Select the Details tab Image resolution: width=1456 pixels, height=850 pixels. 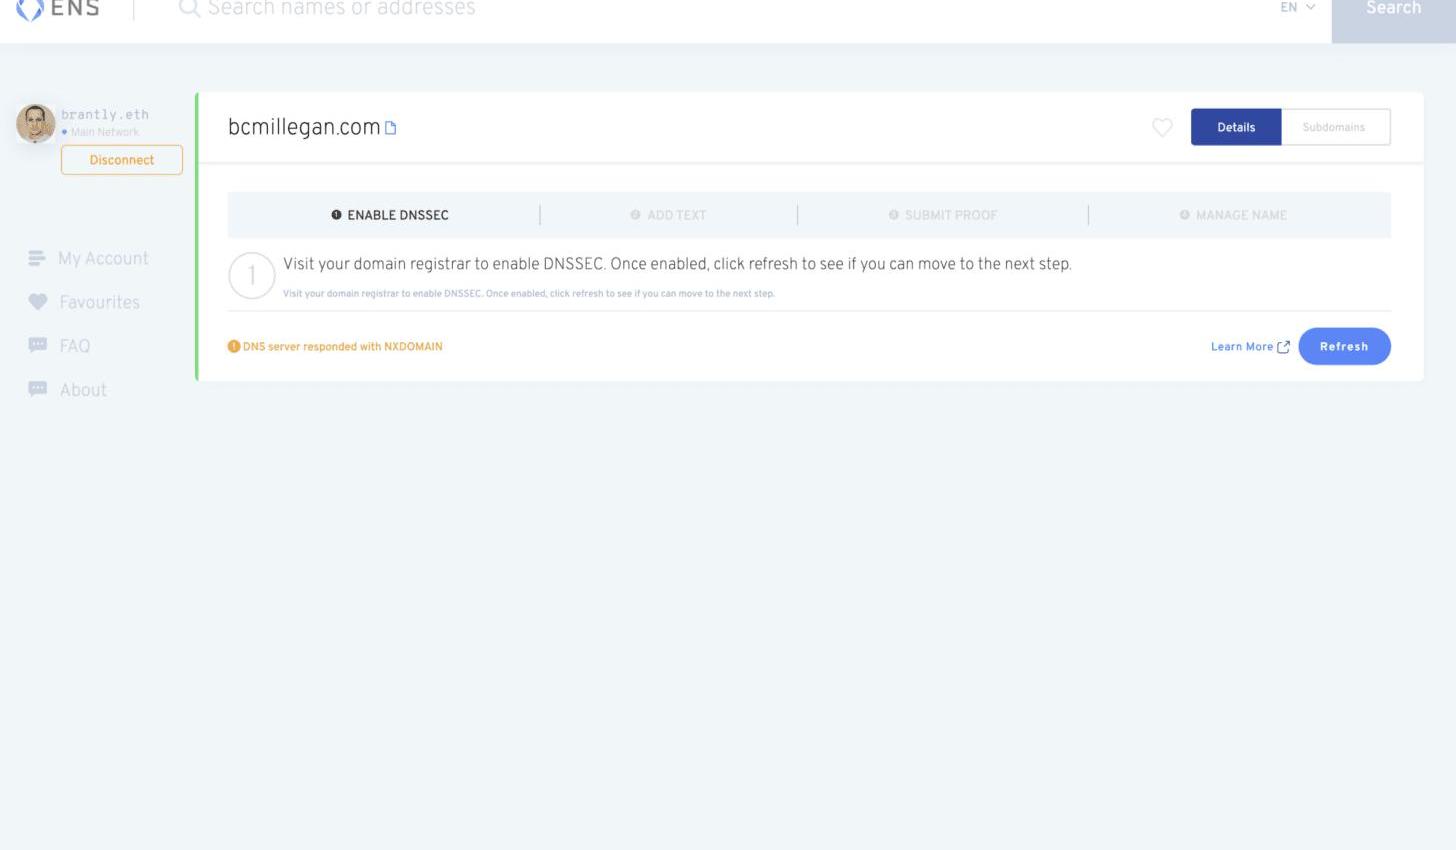click(1236, 127)
